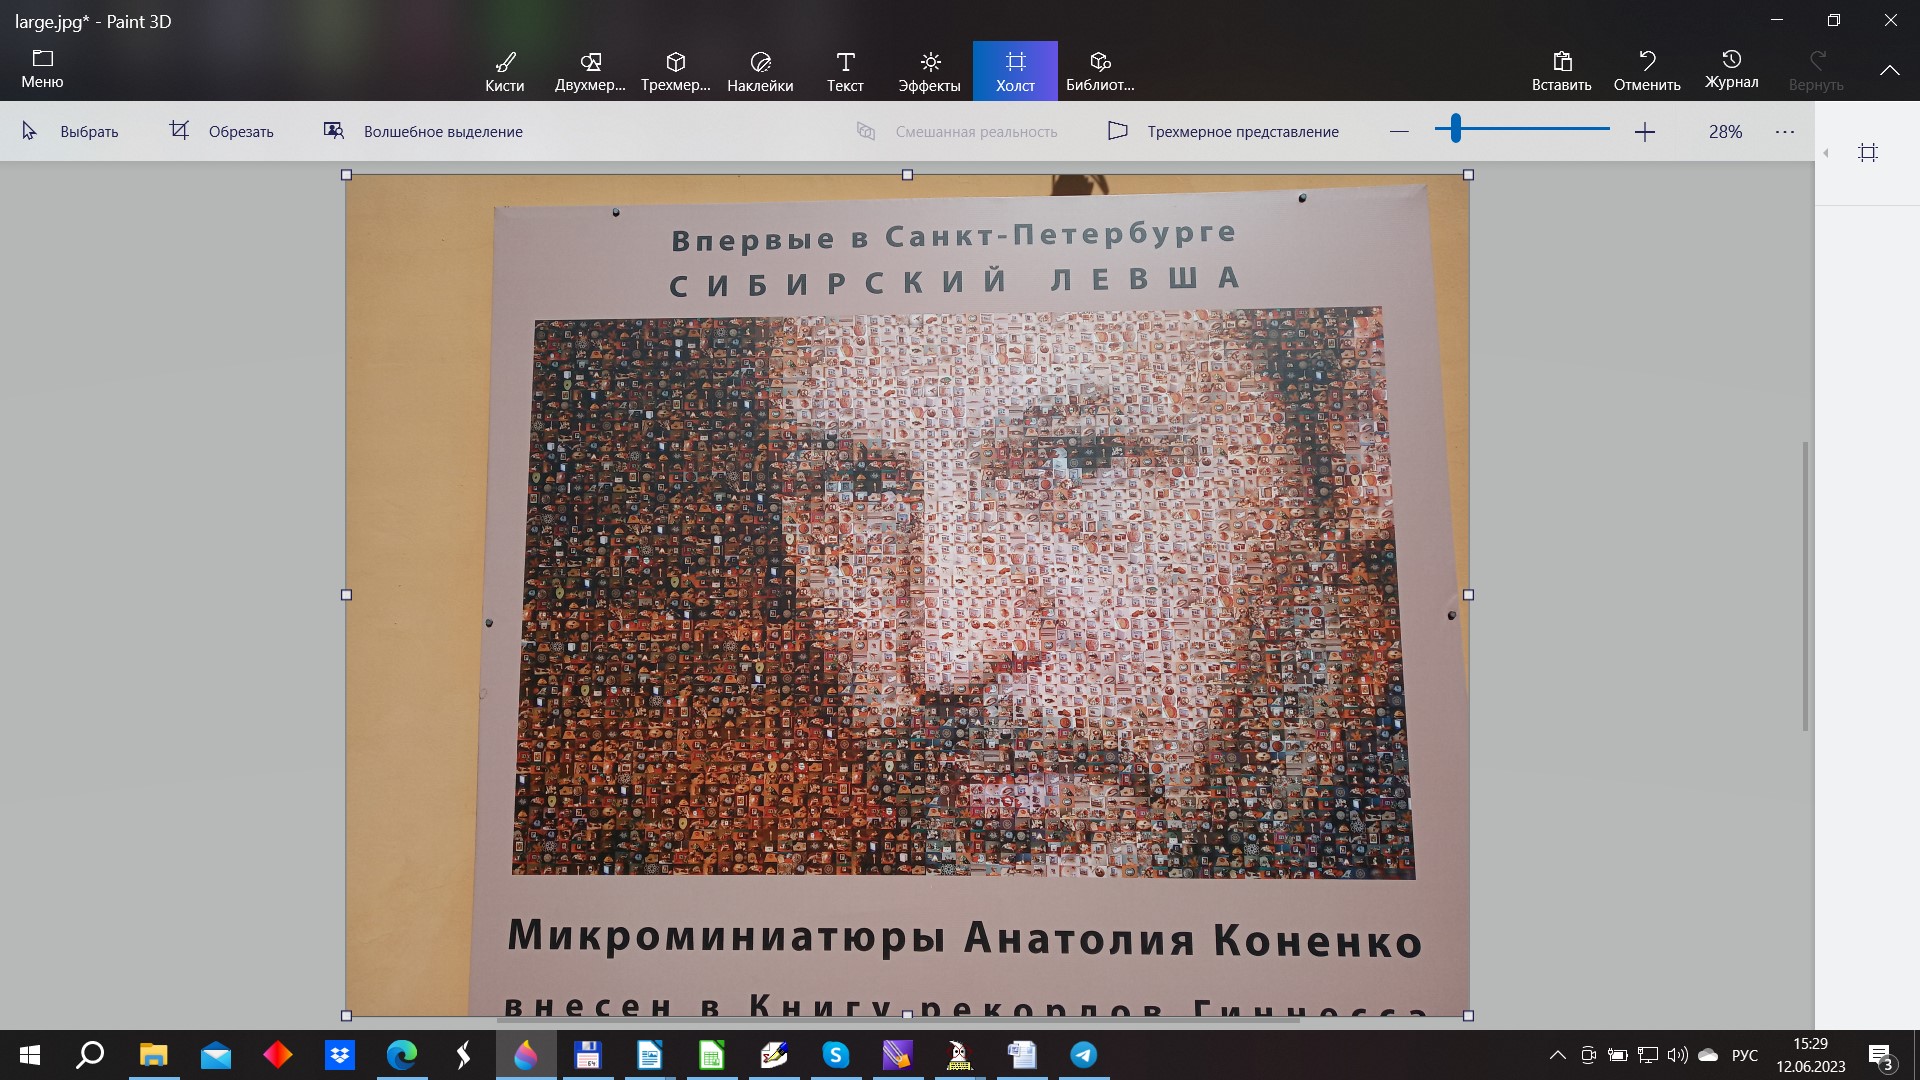Open the floppy disk app on the taskbar
The width and height of the screenshot is (1920, 1080).
point(588,1055)
